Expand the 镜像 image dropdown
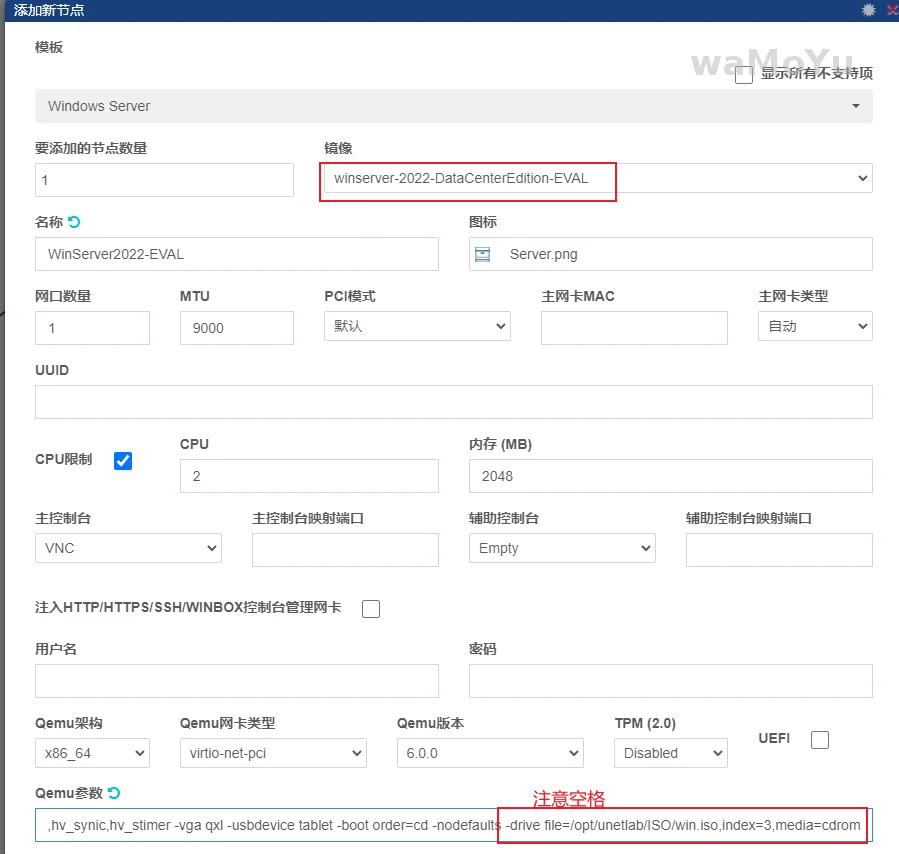 tap(596, 178)
